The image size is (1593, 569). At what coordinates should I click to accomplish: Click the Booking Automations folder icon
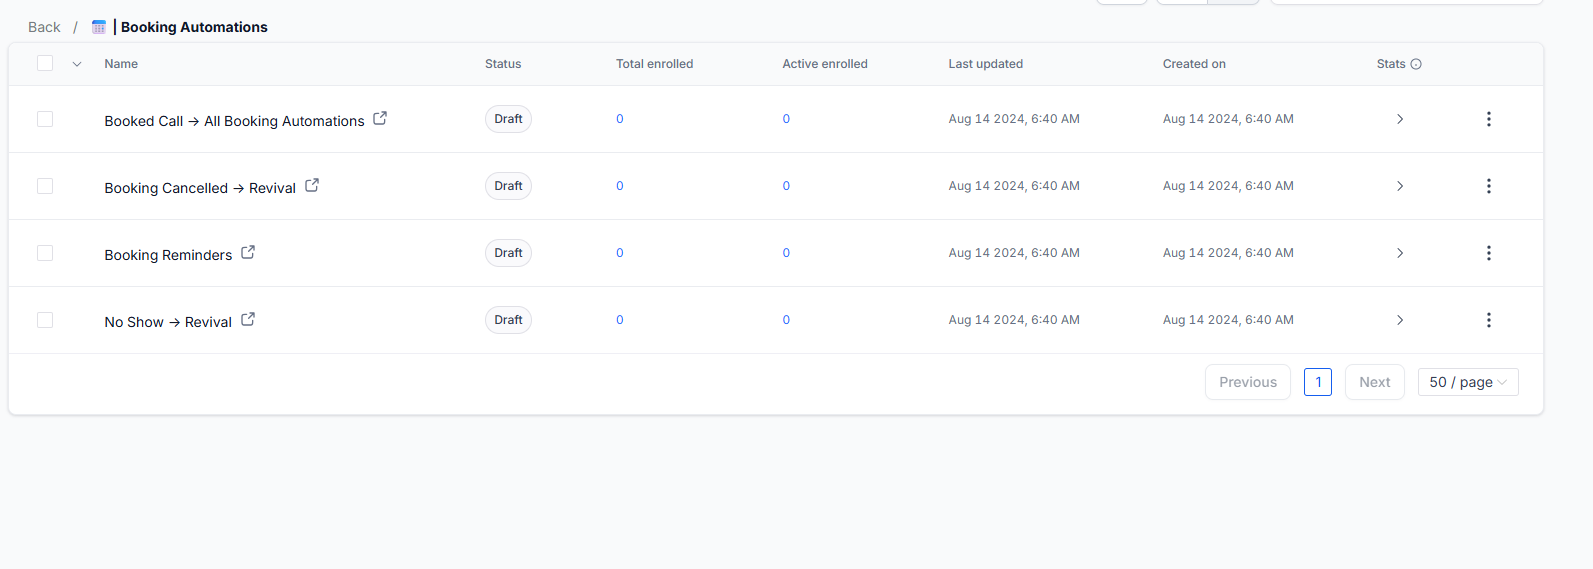pyautogui.click(x=99, y=27)
